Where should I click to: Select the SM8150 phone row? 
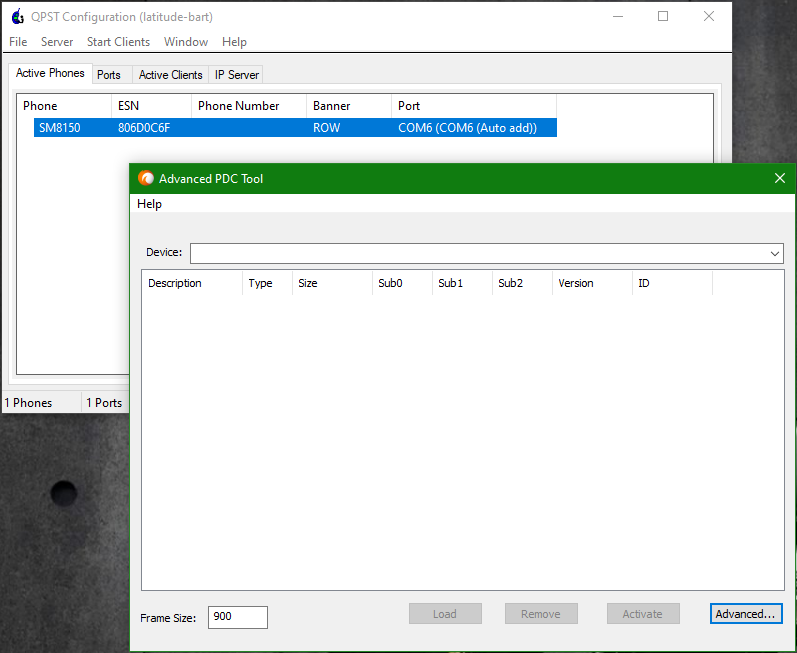295,128
